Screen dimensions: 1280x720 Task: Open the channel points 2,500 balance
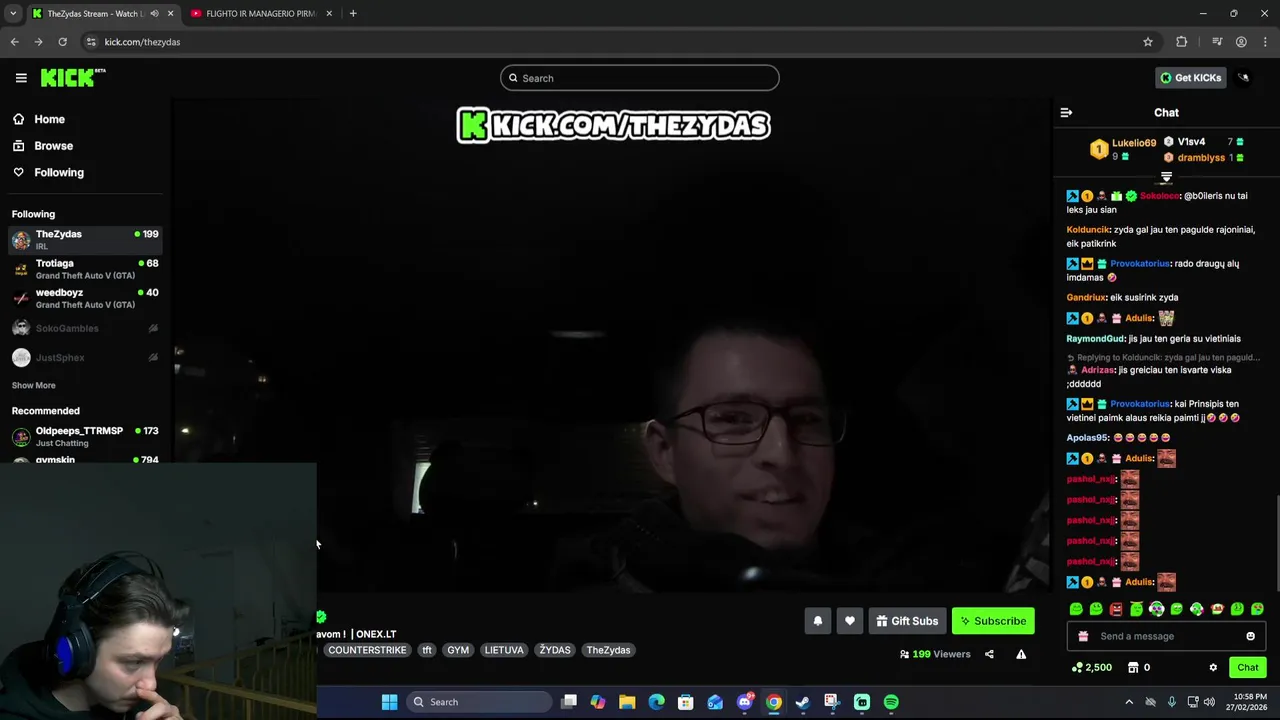tap(1091, 667)
